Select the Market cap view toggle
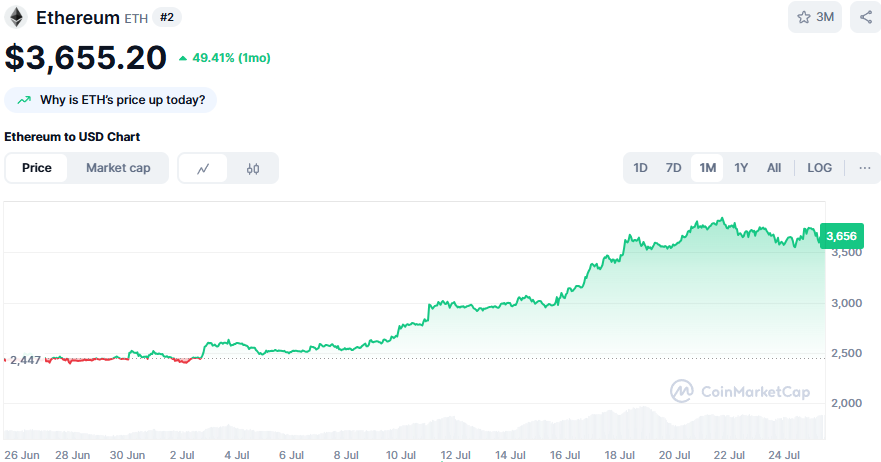This screenshot has height=462, width=881. [118, 168]
